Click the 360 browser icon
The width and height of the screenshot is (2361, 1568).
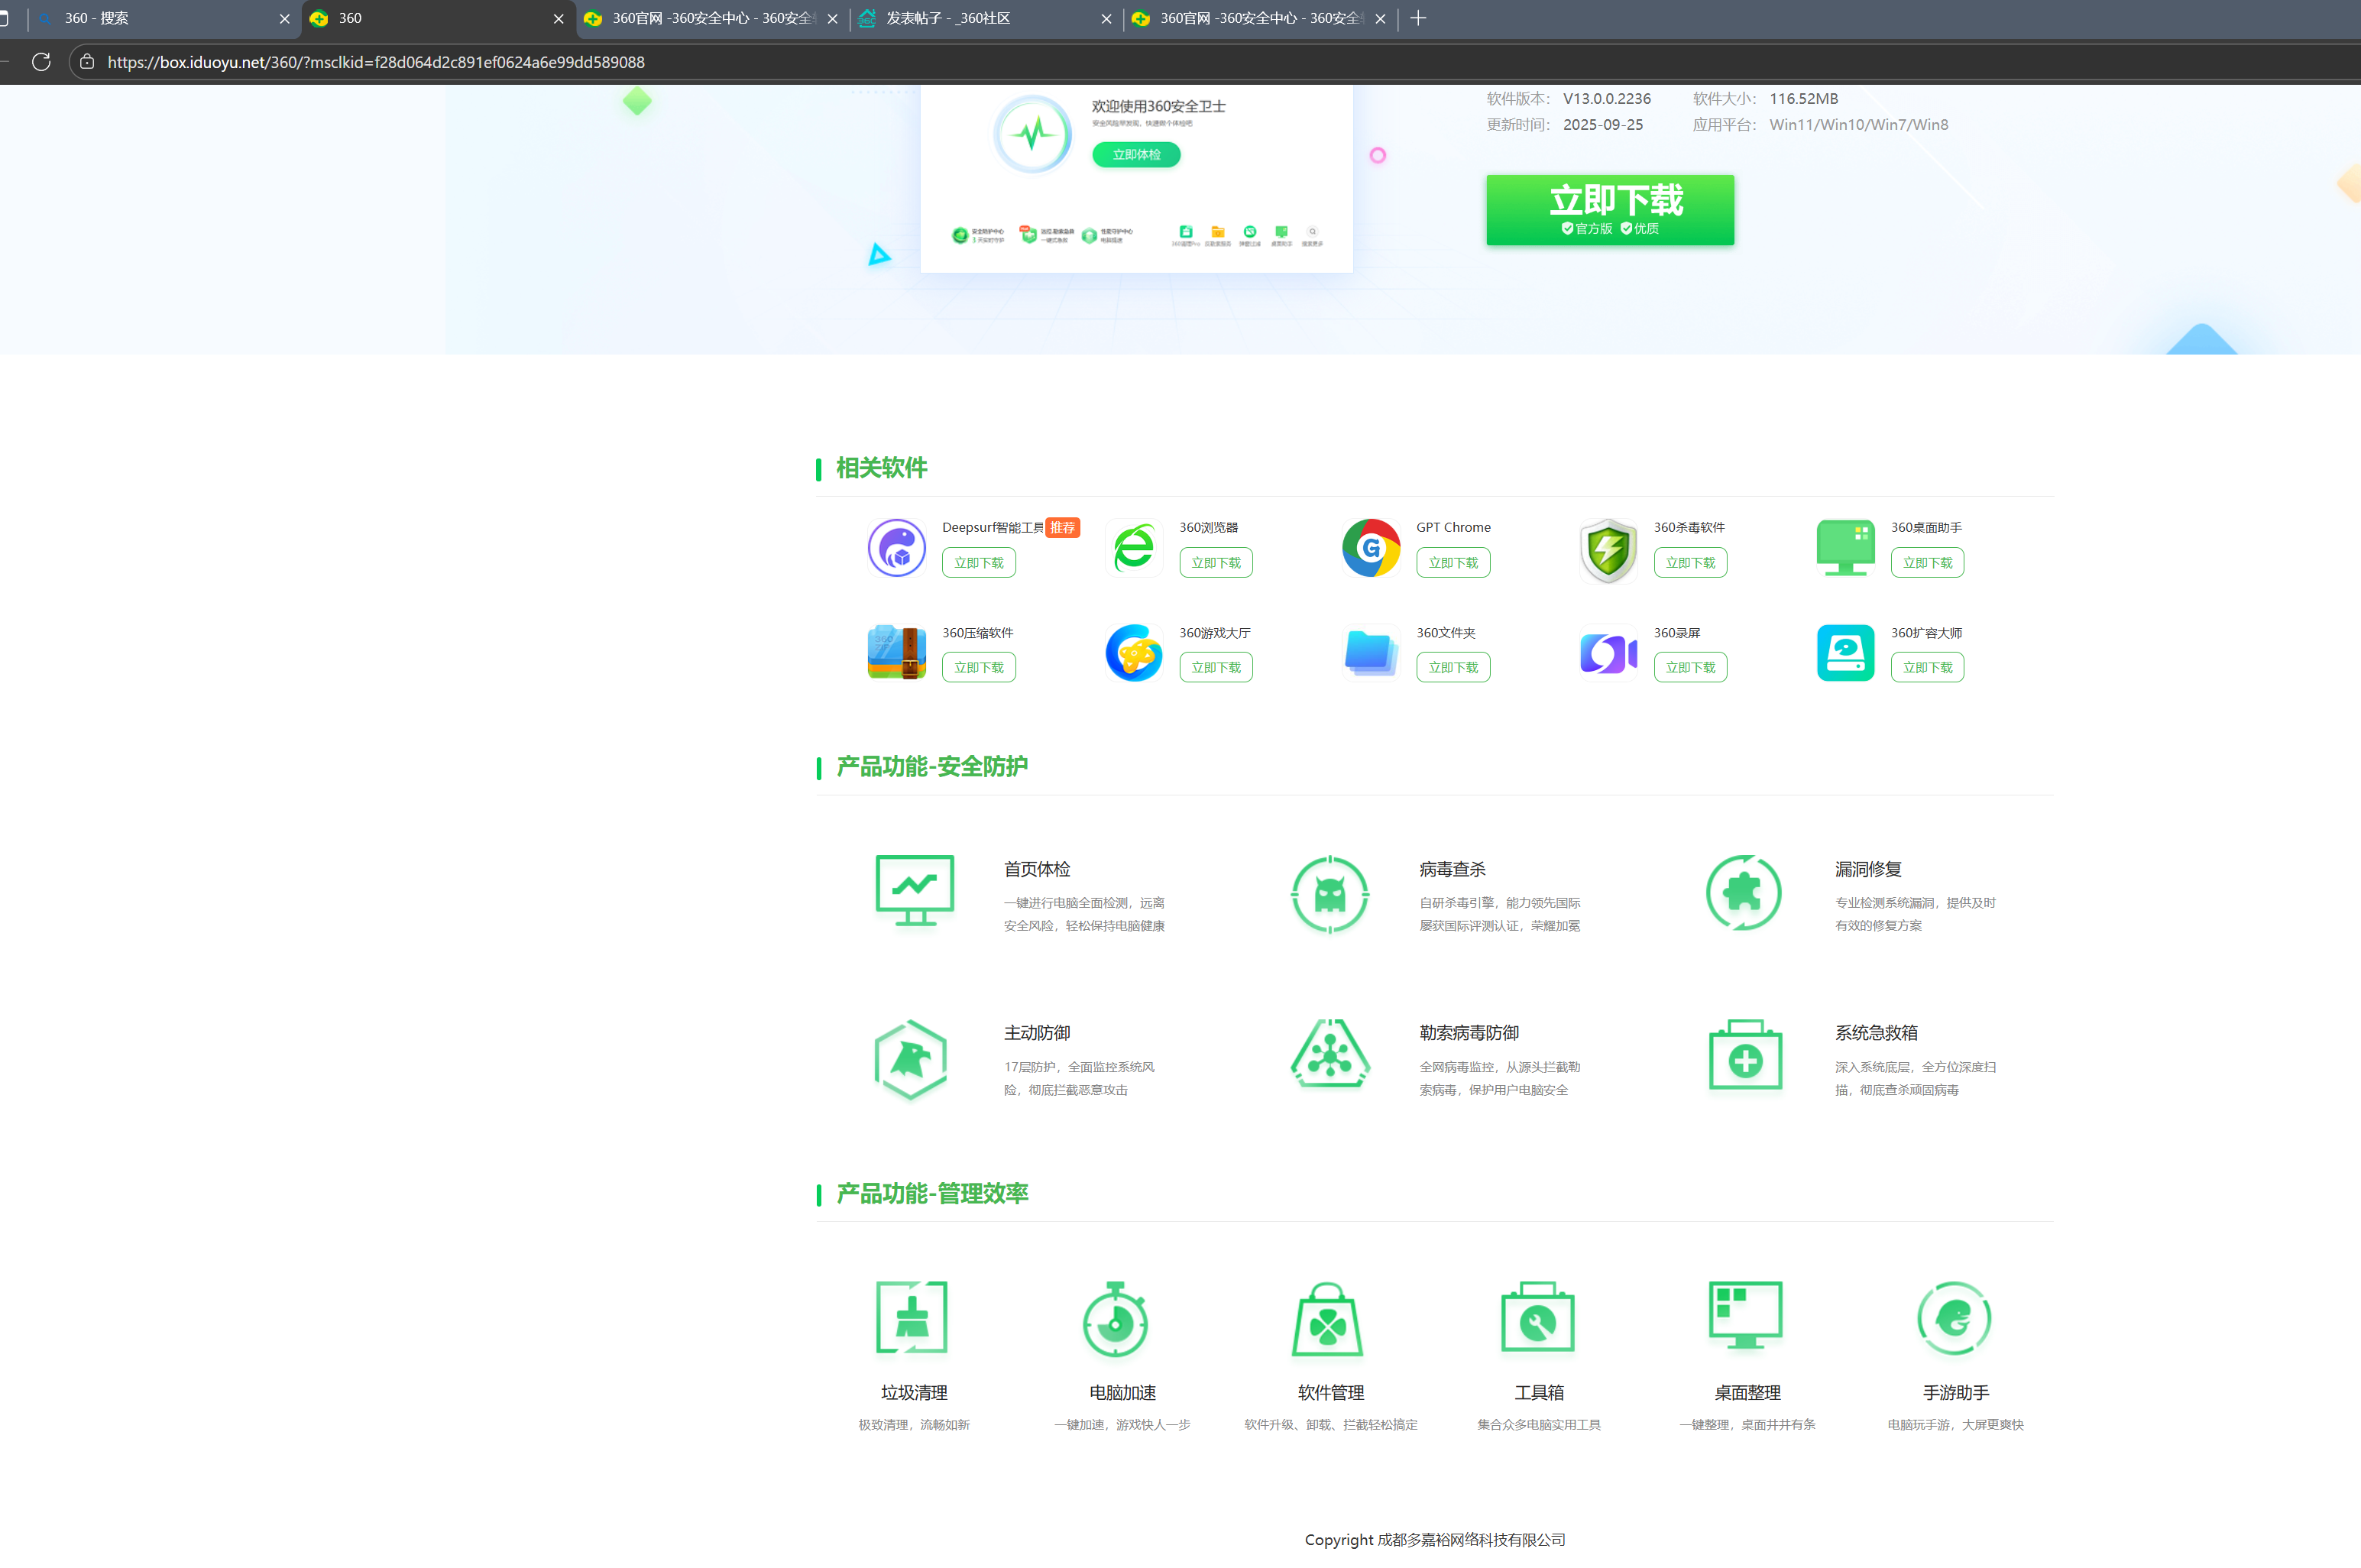(x=1133, y=548)
